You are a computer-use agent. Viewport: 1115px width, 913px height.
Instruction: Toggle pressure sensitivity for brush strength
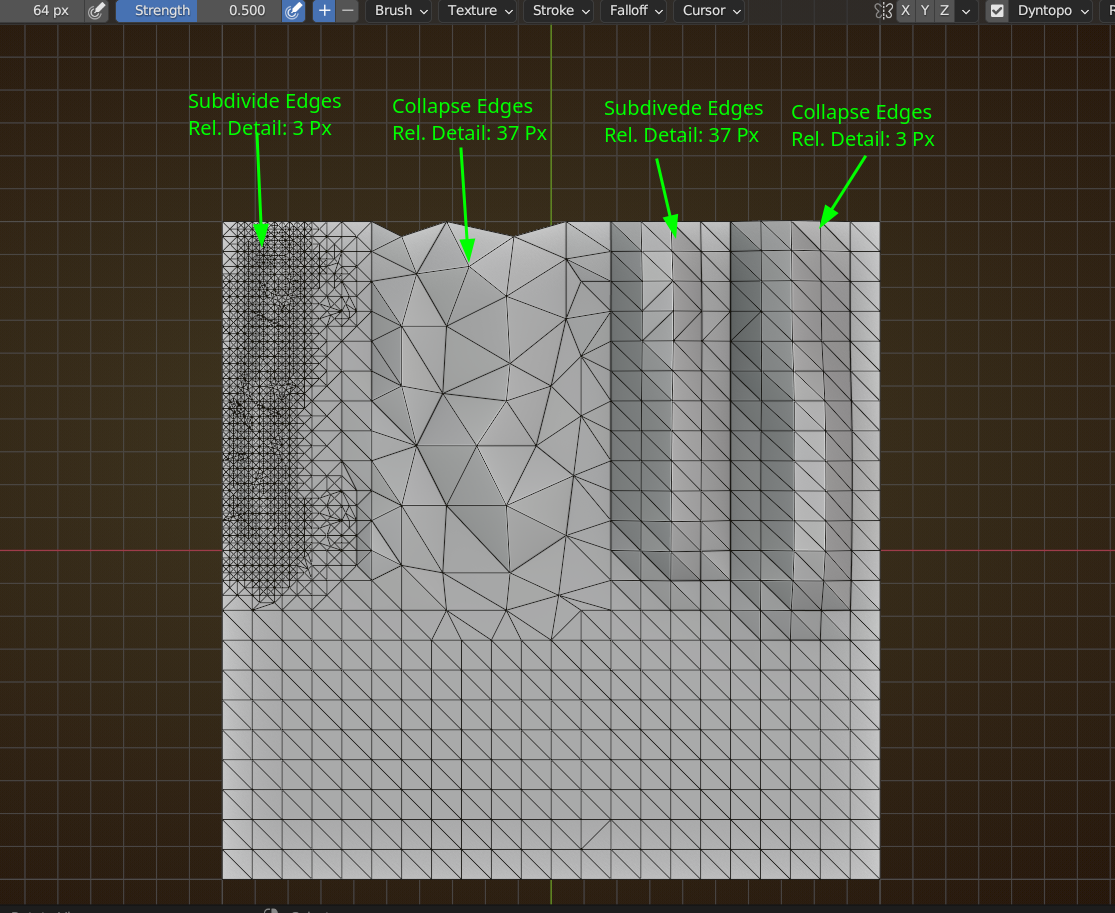pos(293,11)
